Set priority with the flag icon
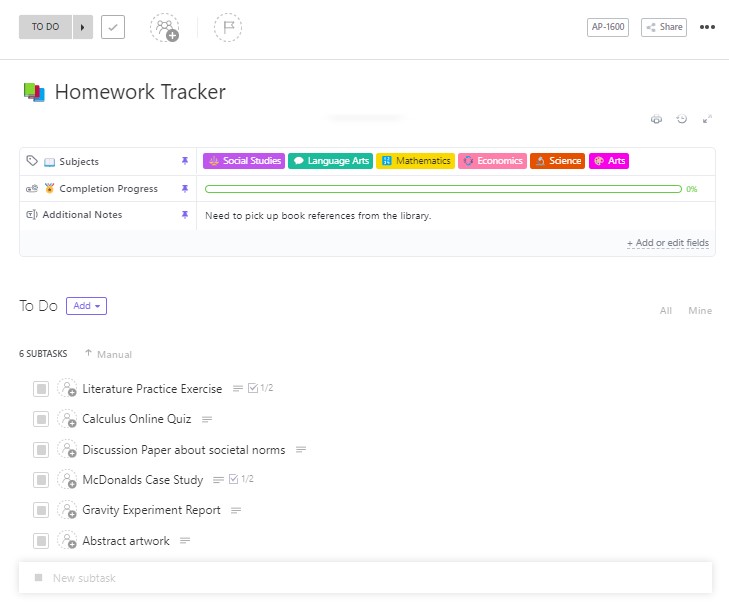The image size is (729, 613). [x=228, y=27]
